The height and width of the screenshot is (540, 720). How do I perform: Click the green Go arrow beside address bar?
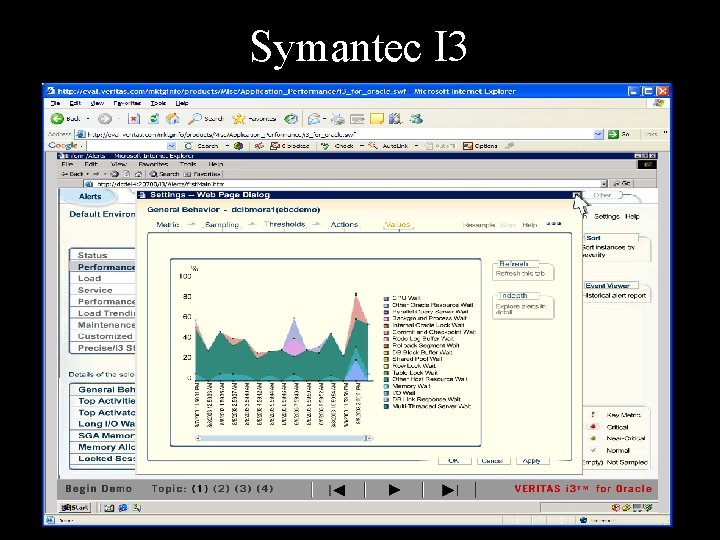tap(613, 134)
